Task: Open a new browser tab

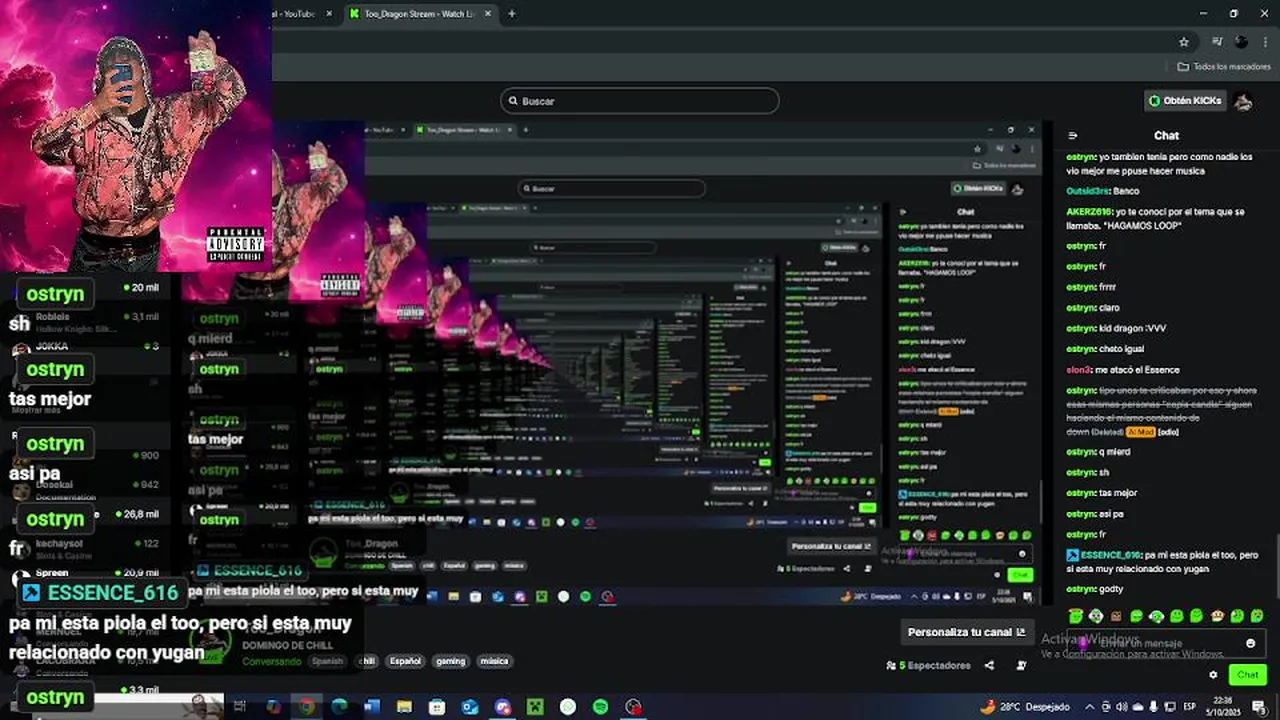Action: [512, 14]
